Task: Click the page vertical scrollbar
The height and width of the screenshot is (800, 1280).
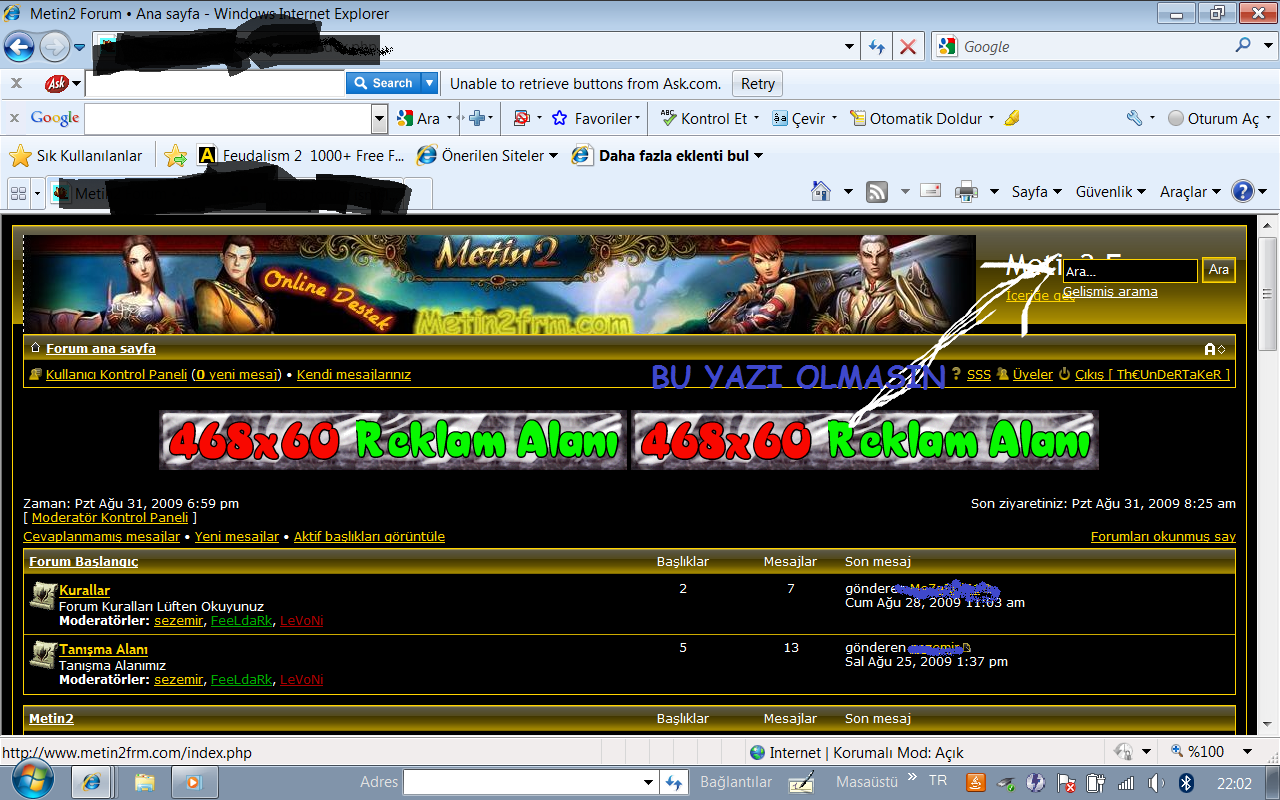Action: pyautogui.click(x=1268, y=473)
